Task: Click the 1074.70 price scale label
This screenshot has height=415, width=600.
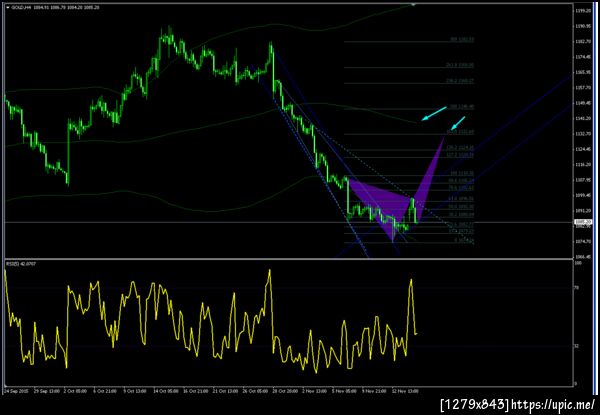Action: (x=583, y=241)
